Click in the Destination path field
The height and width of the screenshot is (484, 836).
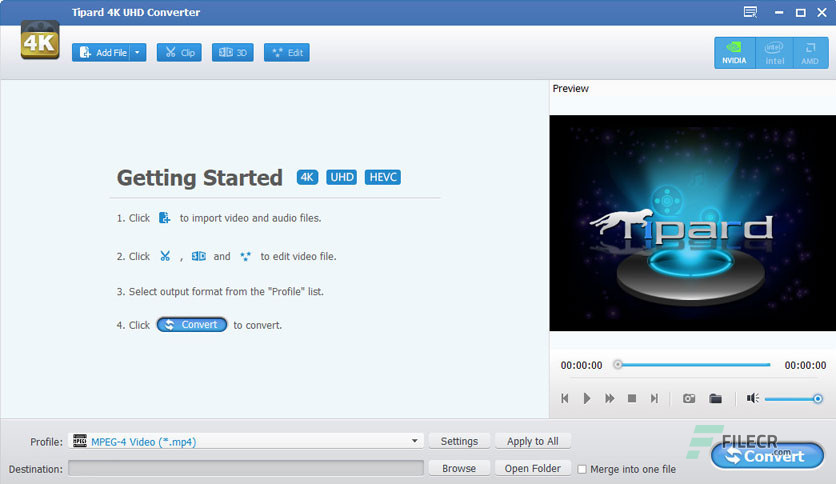(x=246, y=469)
